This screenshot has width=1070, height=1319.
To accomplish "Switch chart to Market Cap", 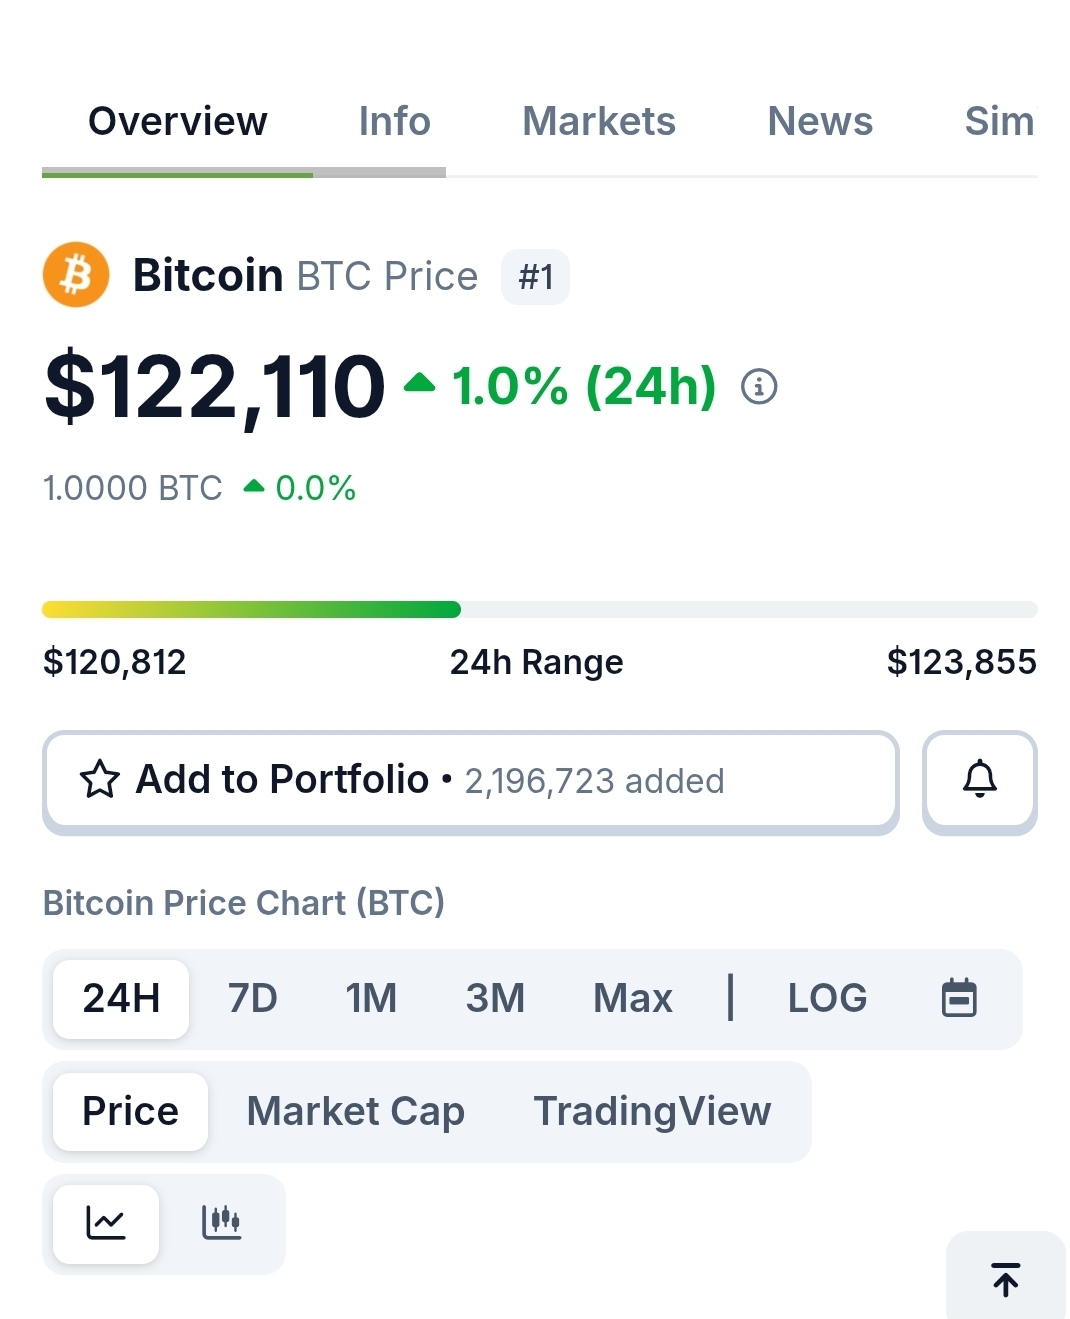I will 355,1111.
